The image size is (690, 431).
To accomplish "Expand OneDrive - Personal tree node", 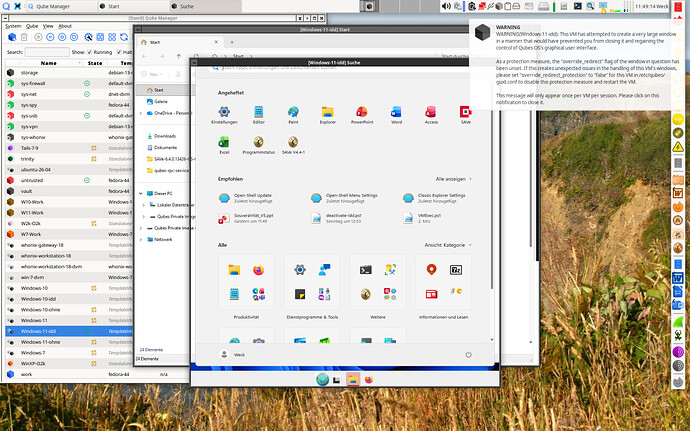I will tap(141, 113).
